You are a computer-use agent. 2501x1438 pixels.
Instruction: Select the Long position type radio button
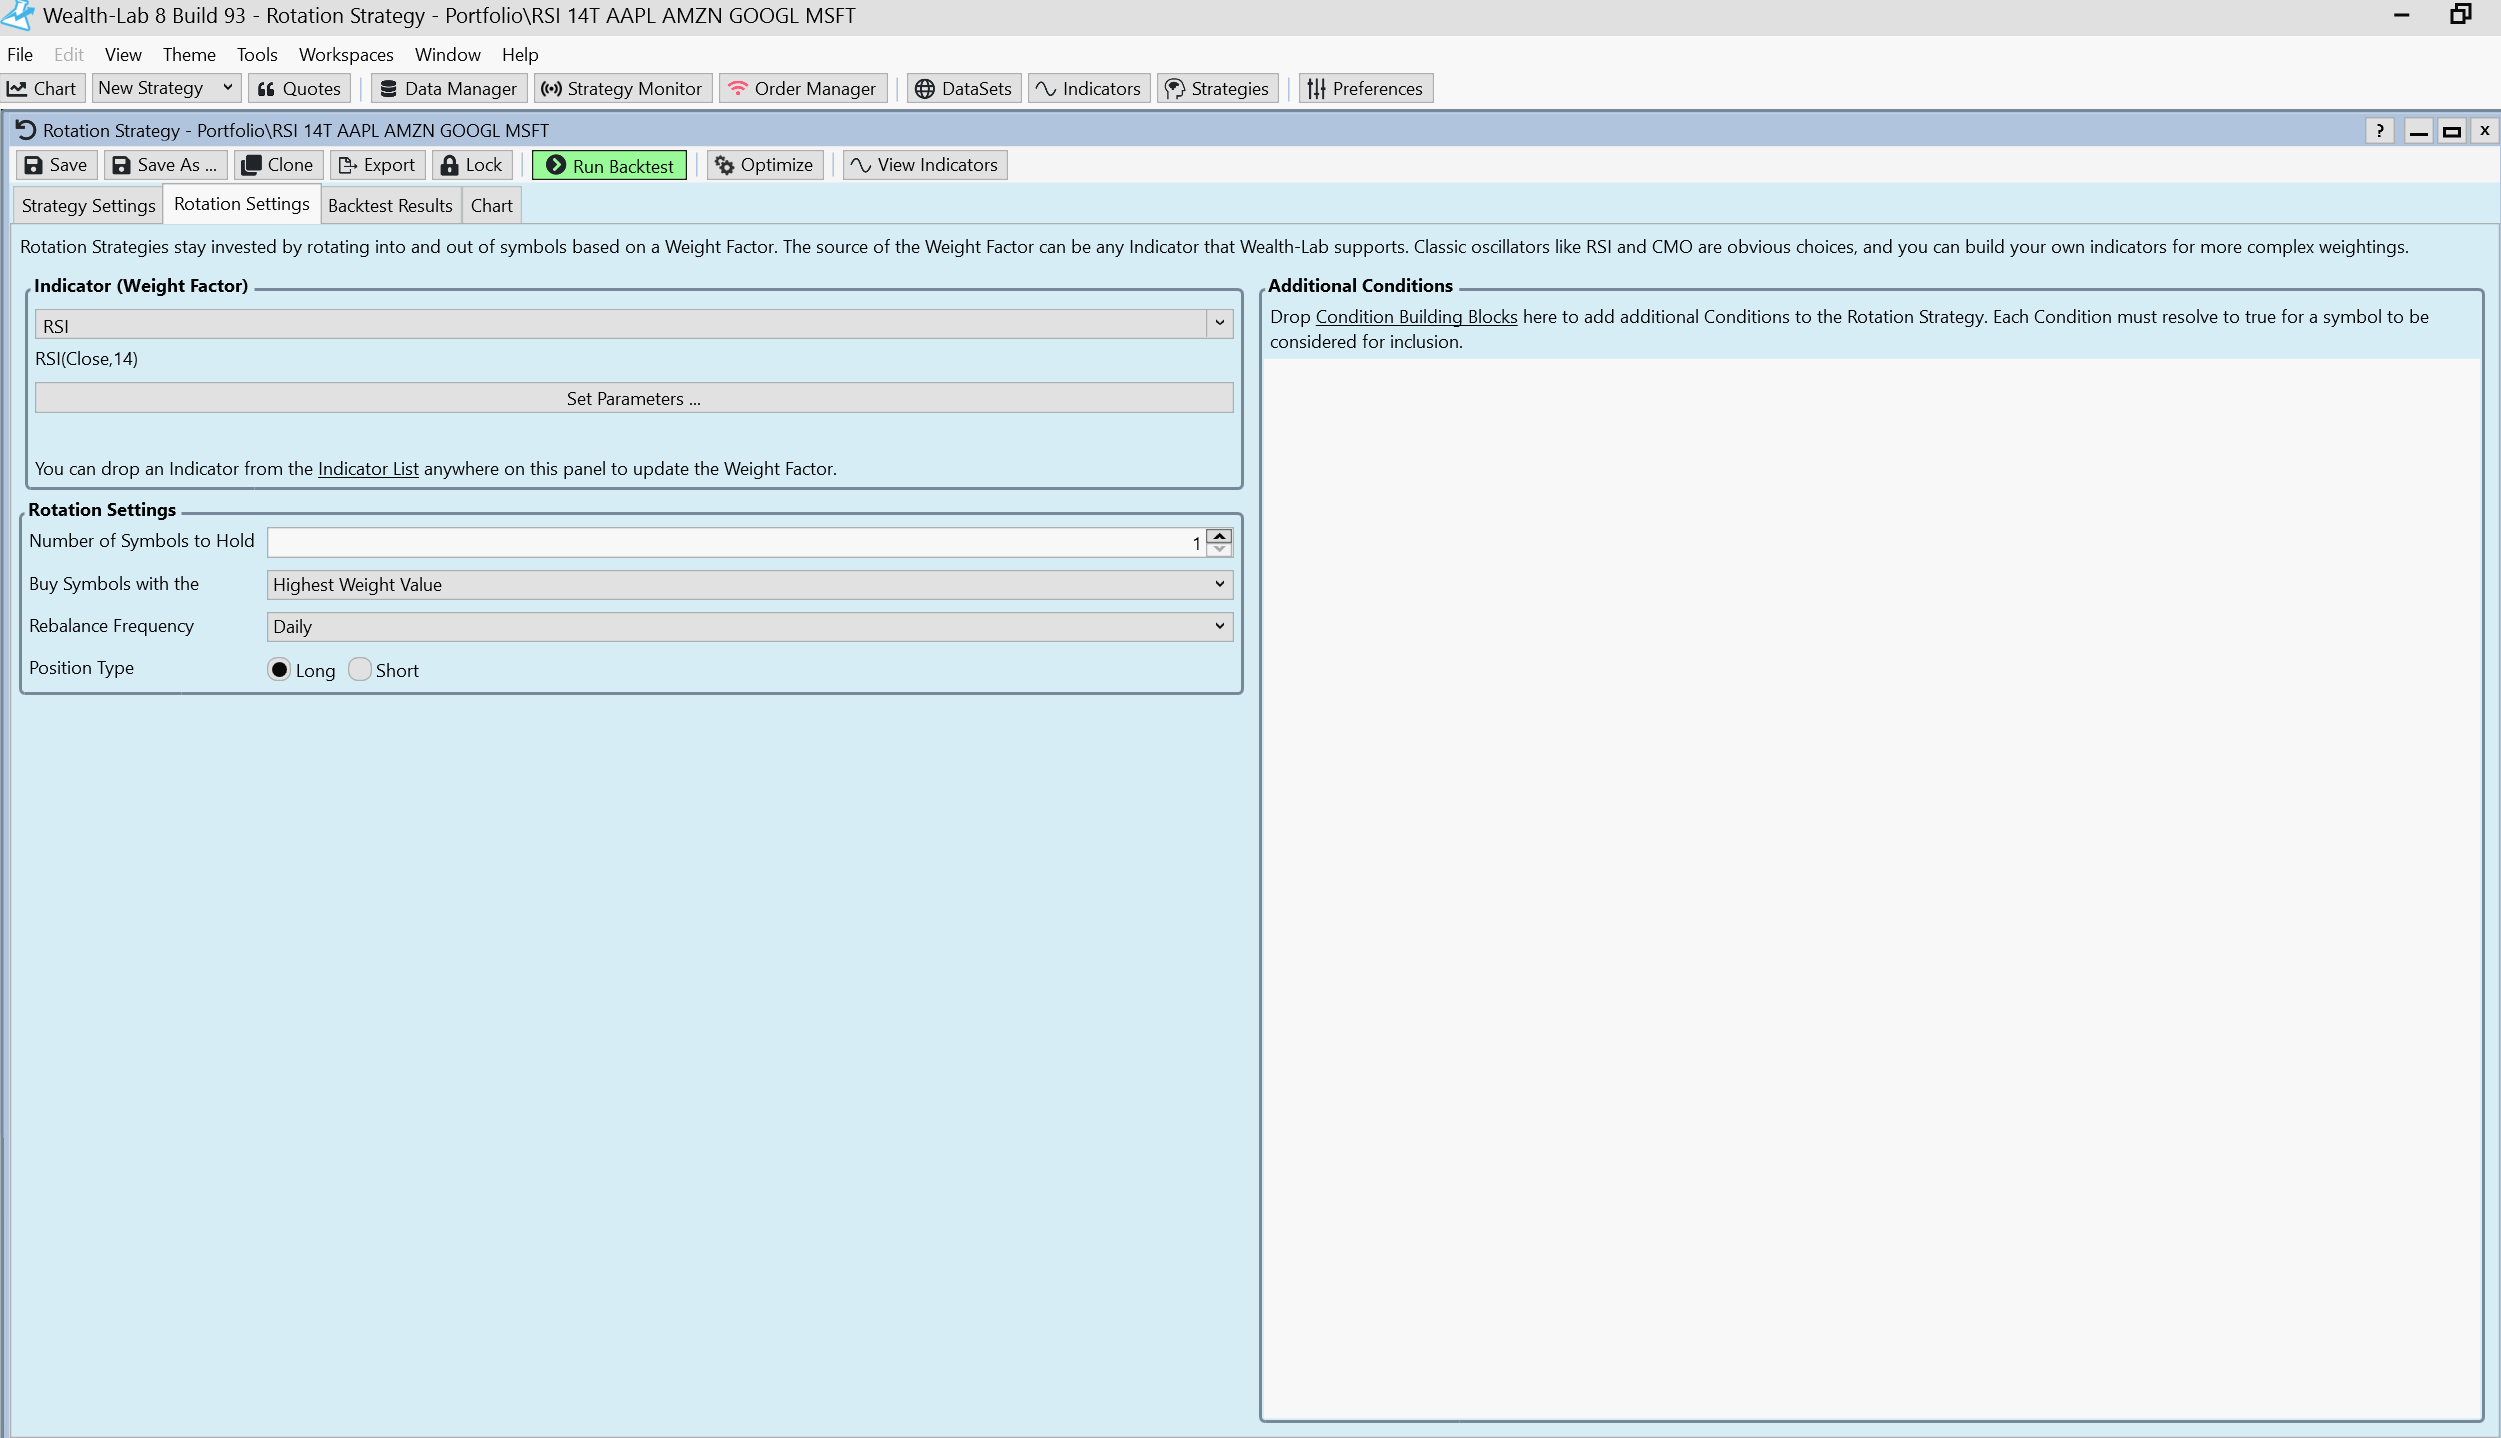tap(279, 670)
